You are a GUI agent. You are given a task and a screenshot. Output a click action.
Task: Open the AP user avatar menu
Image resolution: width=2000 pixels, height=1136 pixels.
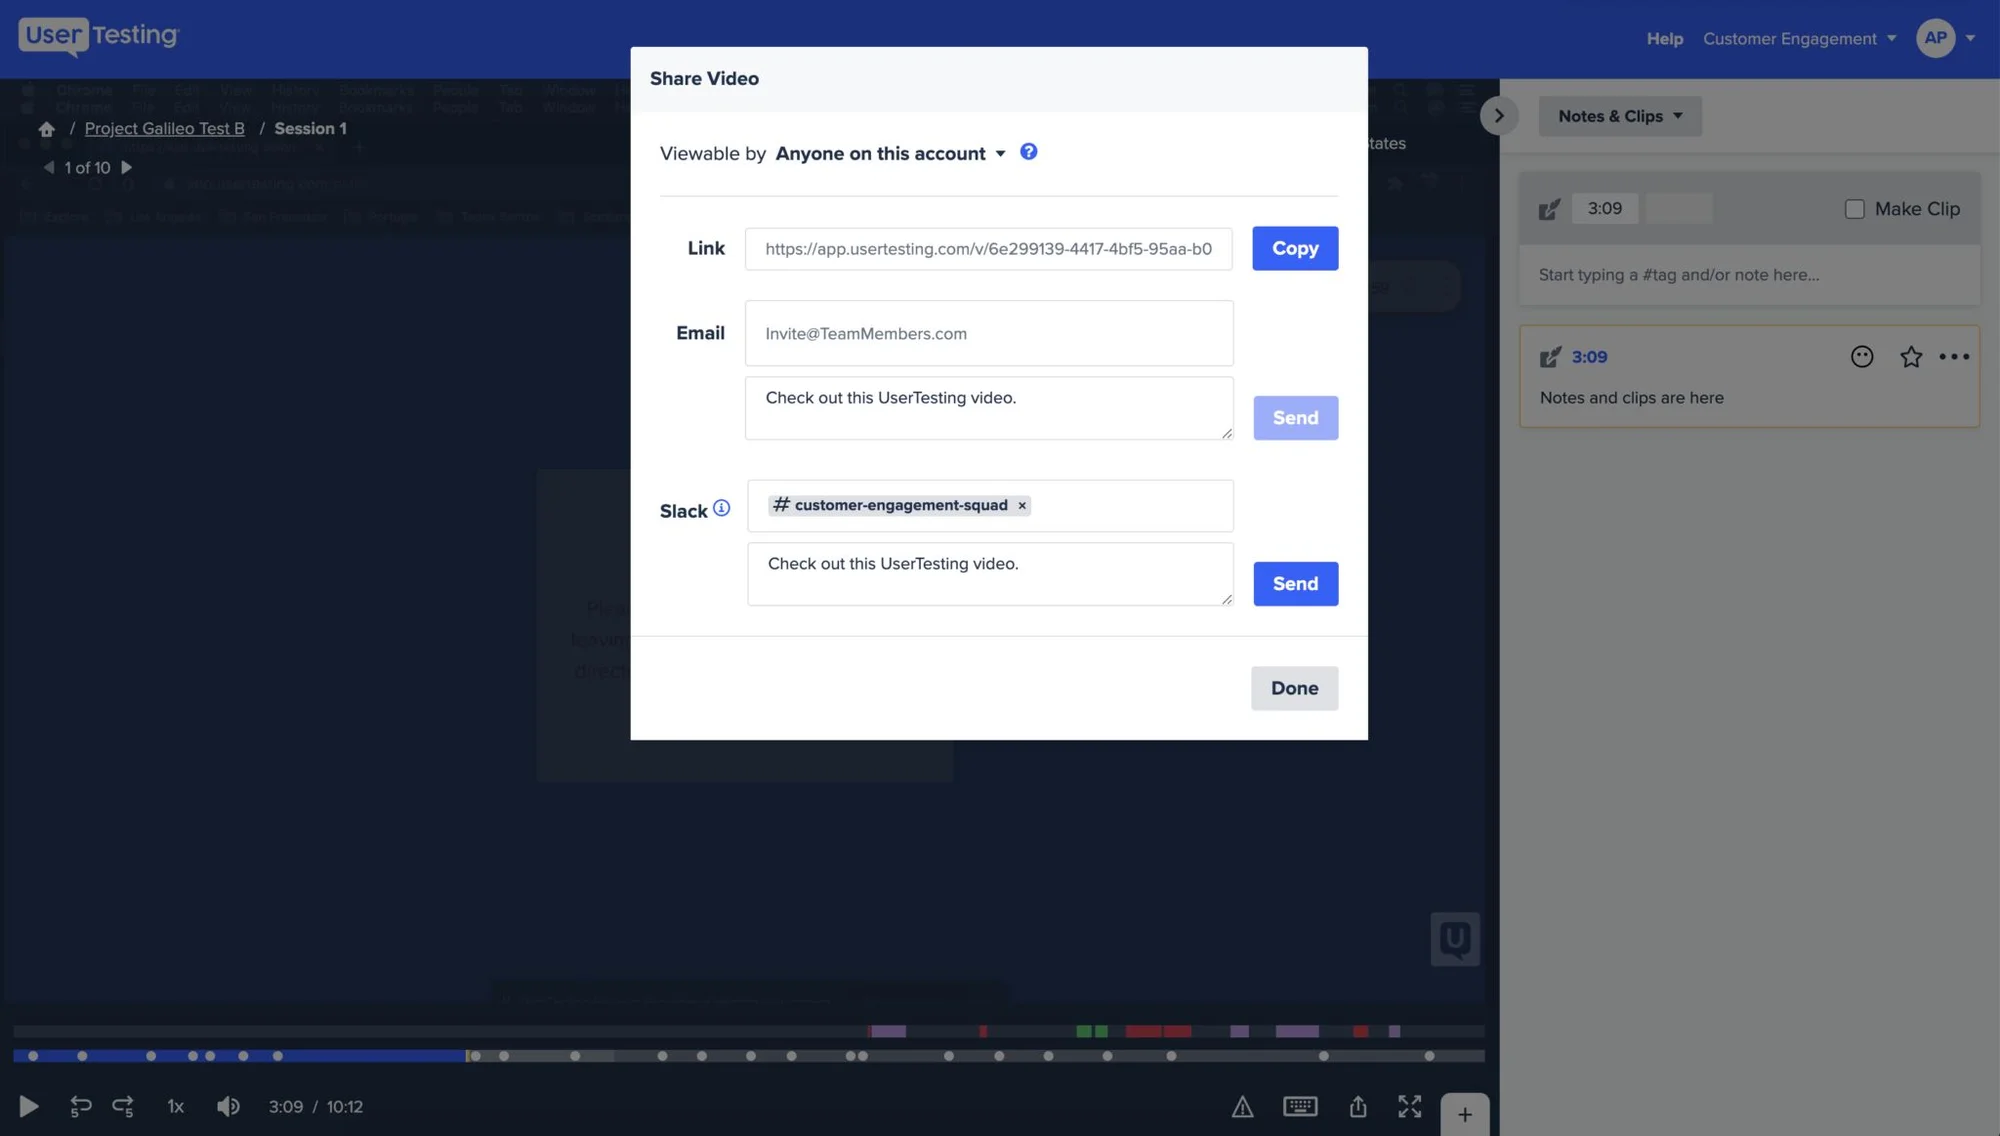coord(1936,38)
